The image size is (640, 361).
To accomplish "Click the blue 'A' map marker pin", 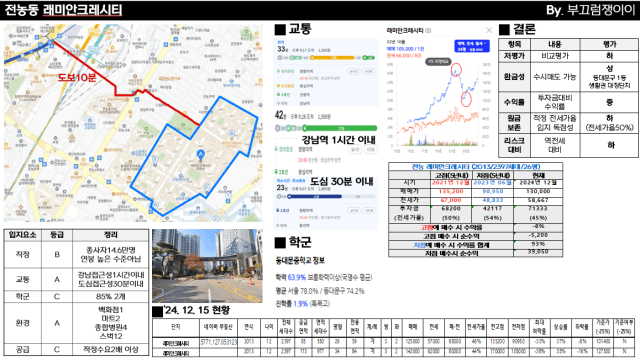I will click(x=200, y=155).
